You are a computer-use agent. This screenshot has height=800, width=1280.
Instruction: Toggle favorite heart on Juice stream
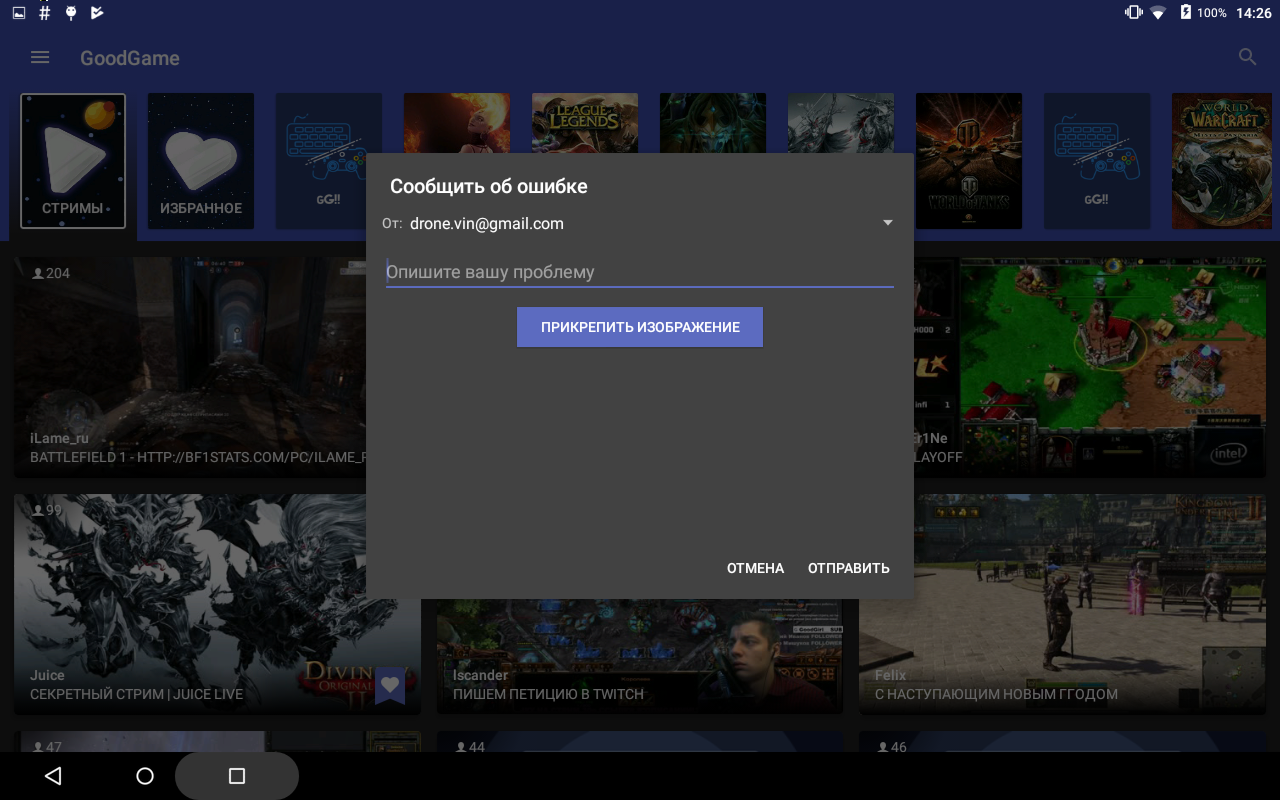tap(390, 685)
